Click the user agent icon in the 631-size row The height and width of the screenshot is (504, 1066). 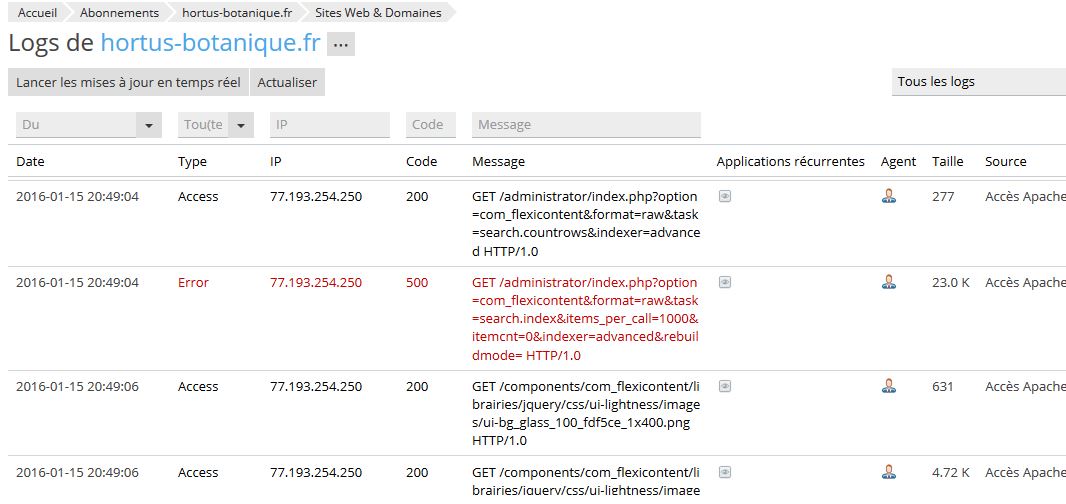pyautogui.click(x=889, y=386)
